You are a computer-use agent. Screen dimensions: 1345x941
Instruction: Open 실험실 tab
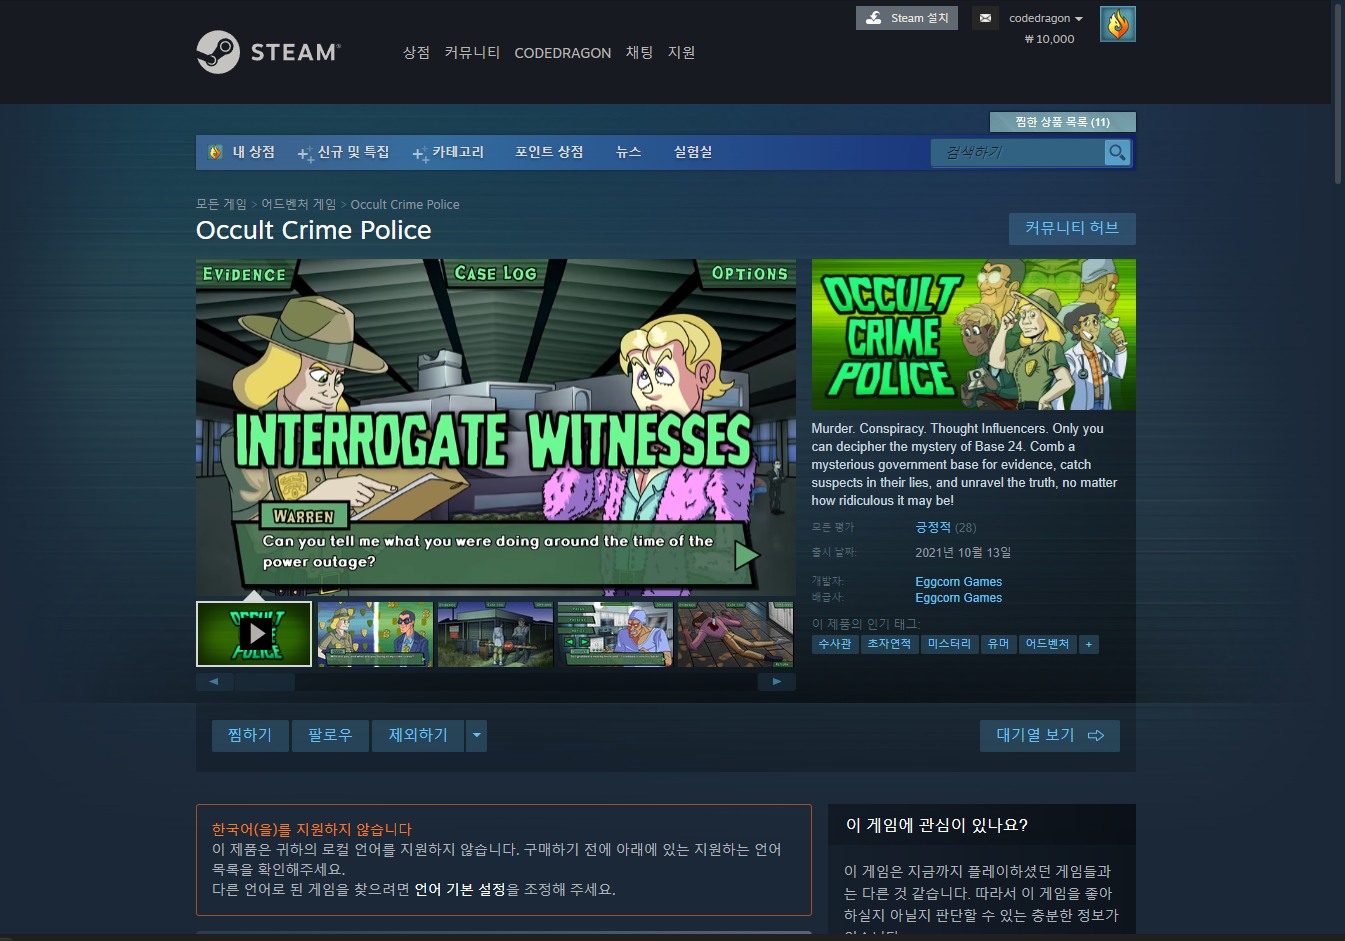693,152
